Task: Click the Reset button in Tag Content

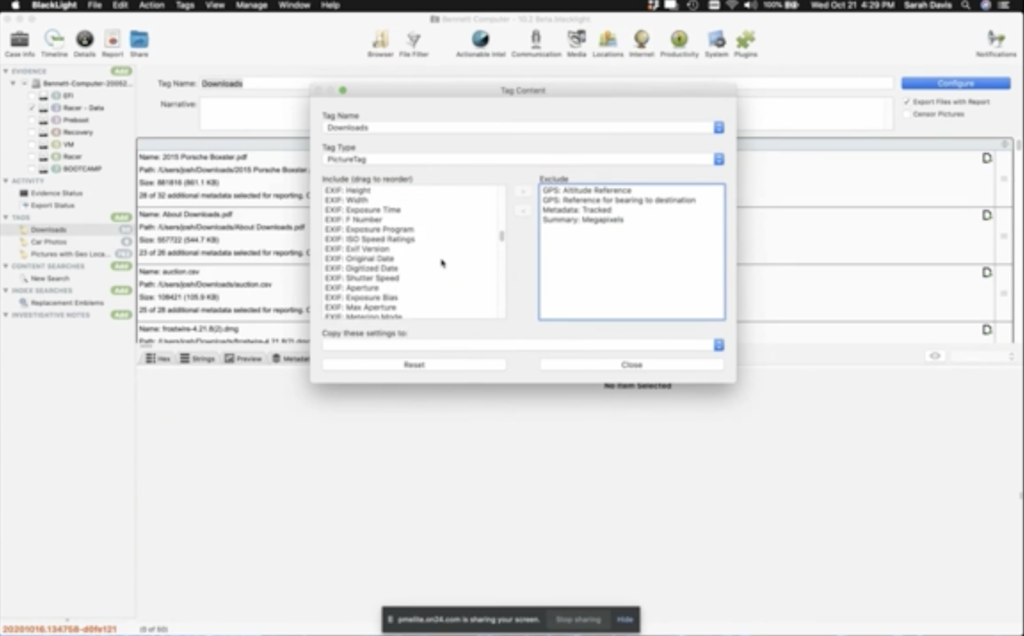Action: (414, 364)
